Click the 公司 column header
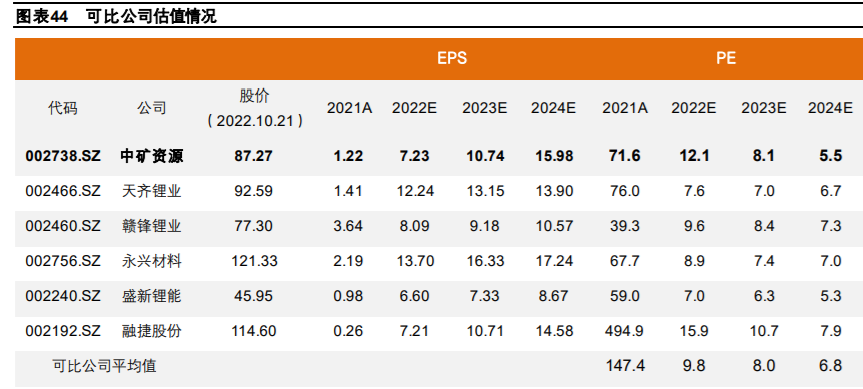The width and height of the screenshot is (863, 389). click(x=151, y=108)
